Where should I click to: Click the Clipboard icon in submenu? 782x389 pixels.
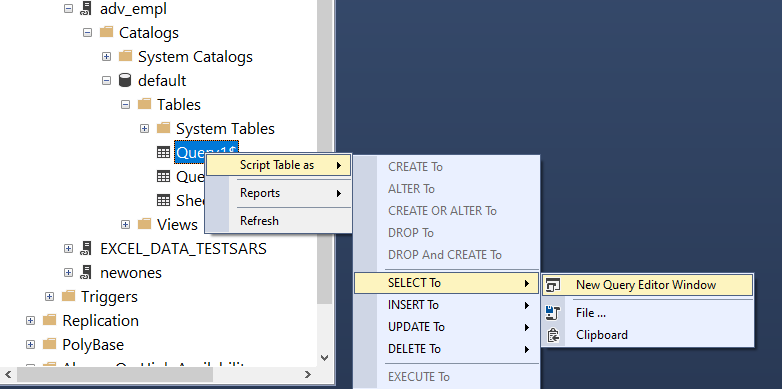[554, 335]
